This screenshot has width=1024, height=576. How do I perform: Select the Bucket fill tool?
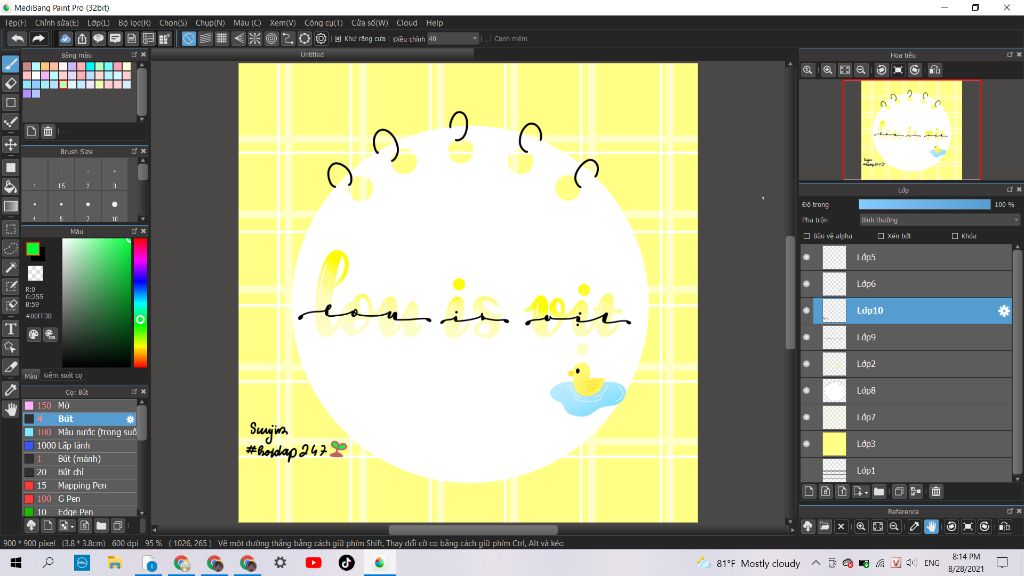(10, 187)
